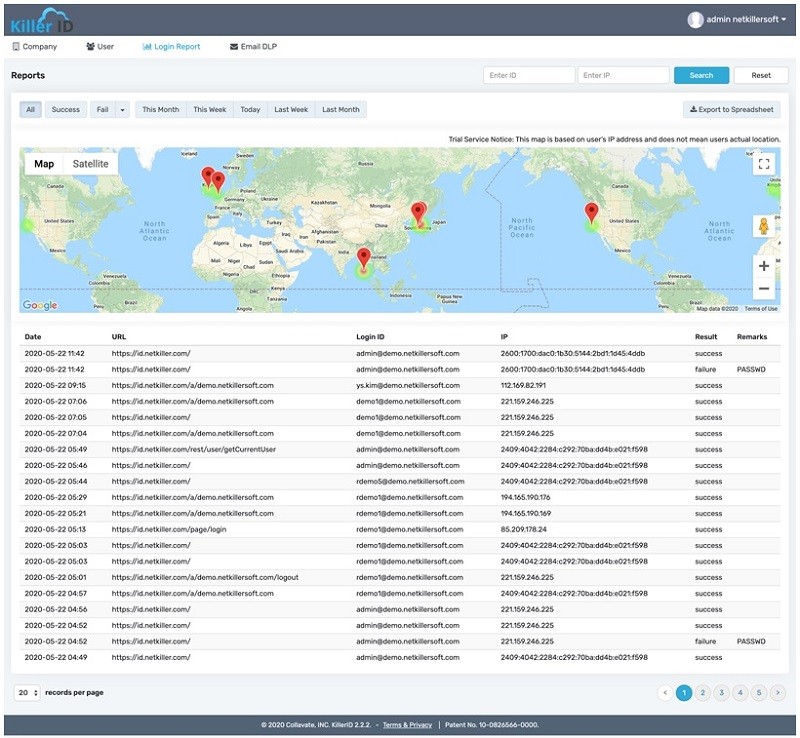Click the right-hand marker over the UK
Viewport: 800px width, 738px height.
pos(218,182)
